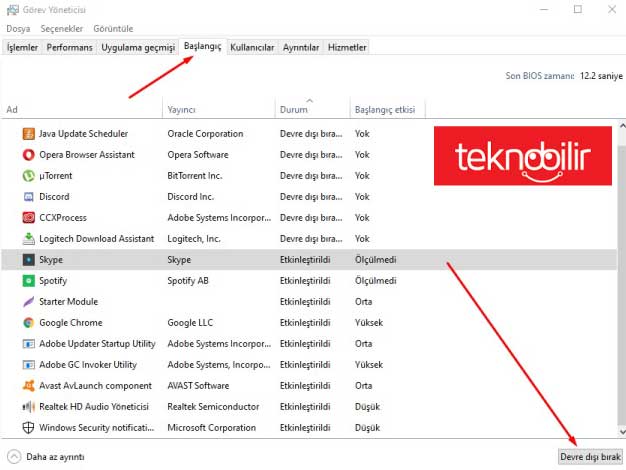Click the AVAST Software publisher cell
Viewport: 626px width, 470px height.
198,386
